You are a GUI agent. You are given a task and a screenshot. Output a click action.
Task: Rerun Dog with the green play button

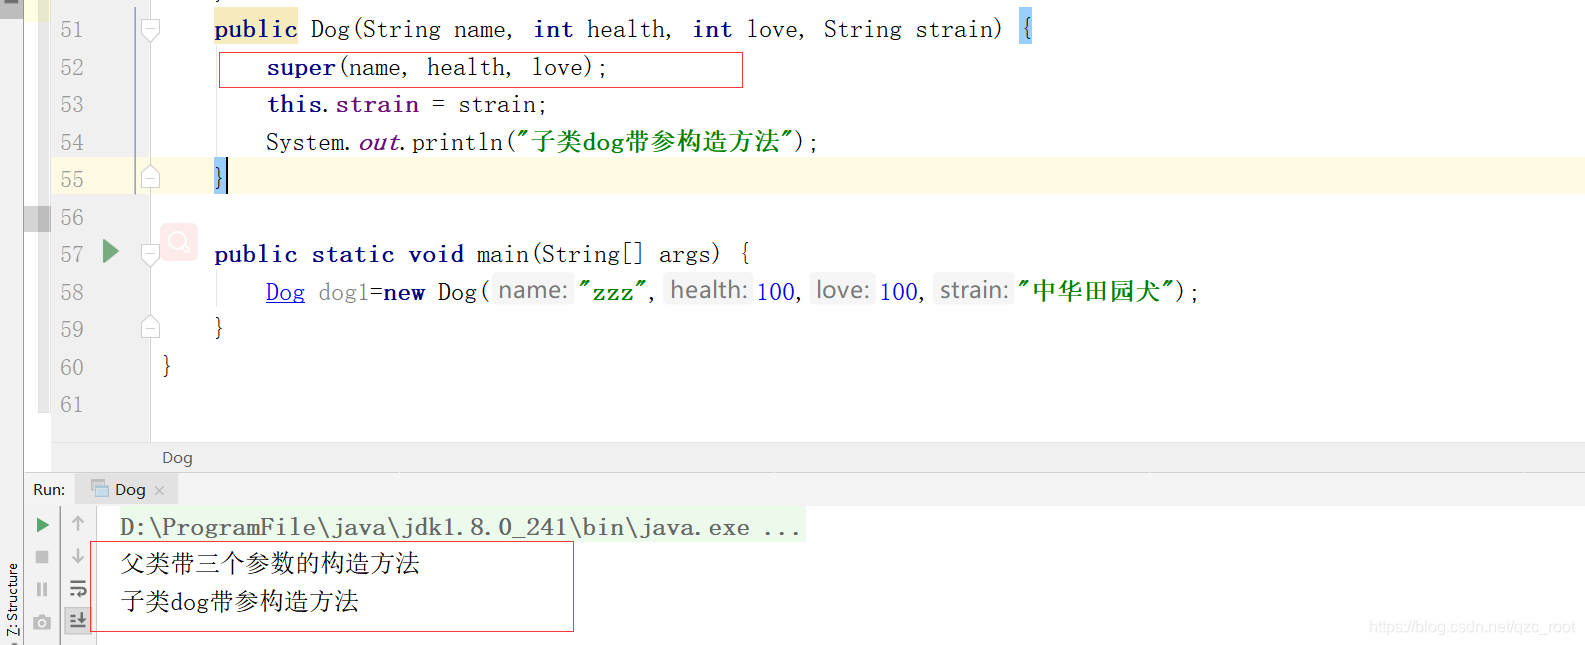click(42, 525)
